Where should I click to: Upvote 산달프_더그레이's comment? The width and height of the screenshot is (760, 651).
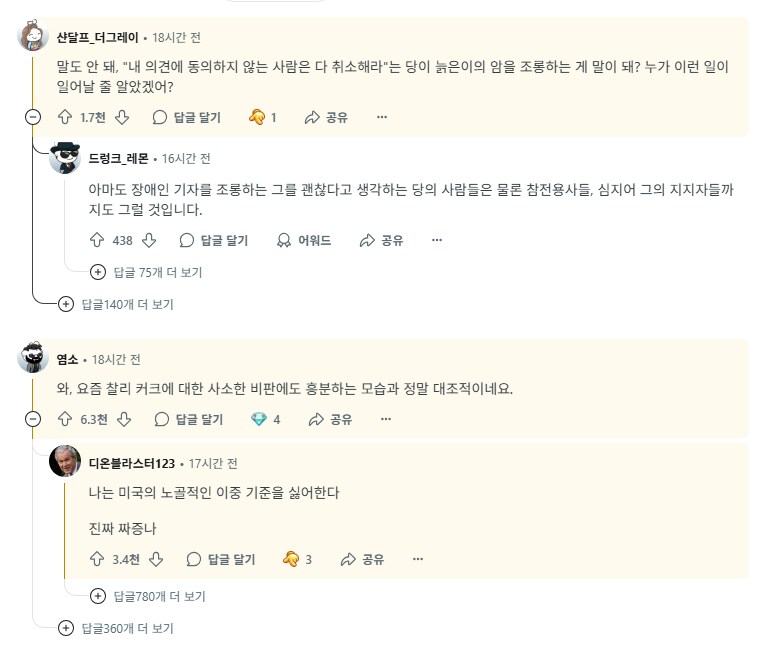[65, 117]
